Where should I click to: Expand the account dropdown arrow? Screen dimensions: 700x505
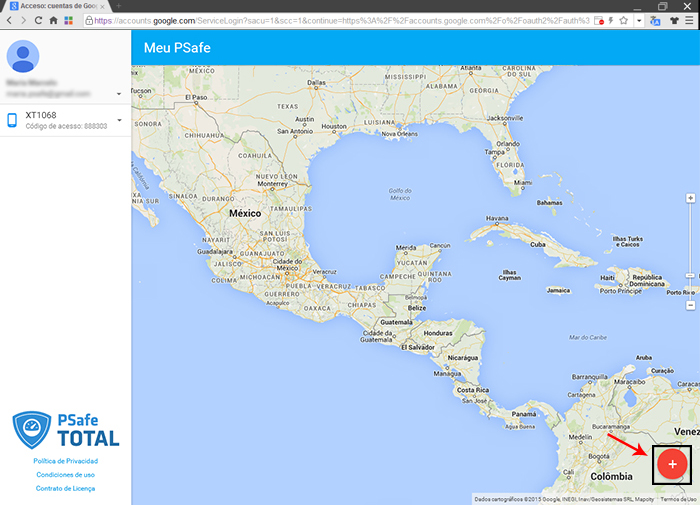tap(119, 95)
